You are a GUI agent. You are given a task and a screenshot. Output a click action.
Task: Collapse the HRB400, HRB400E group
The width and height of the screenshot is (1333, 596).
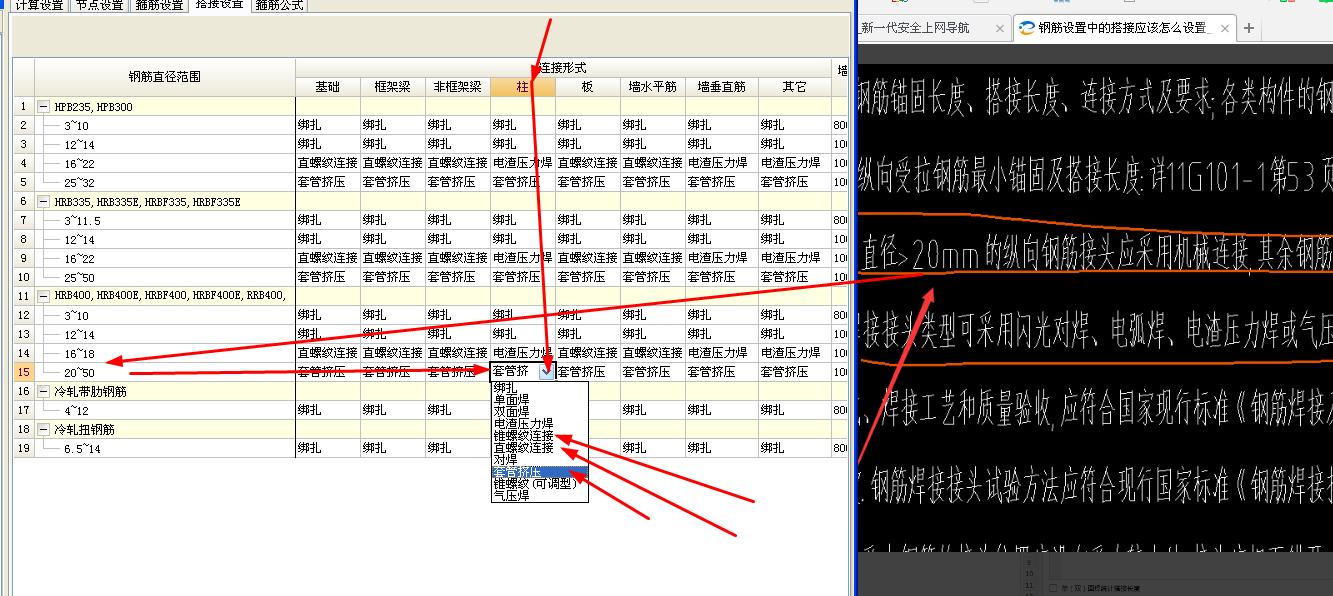coord(43,296)
